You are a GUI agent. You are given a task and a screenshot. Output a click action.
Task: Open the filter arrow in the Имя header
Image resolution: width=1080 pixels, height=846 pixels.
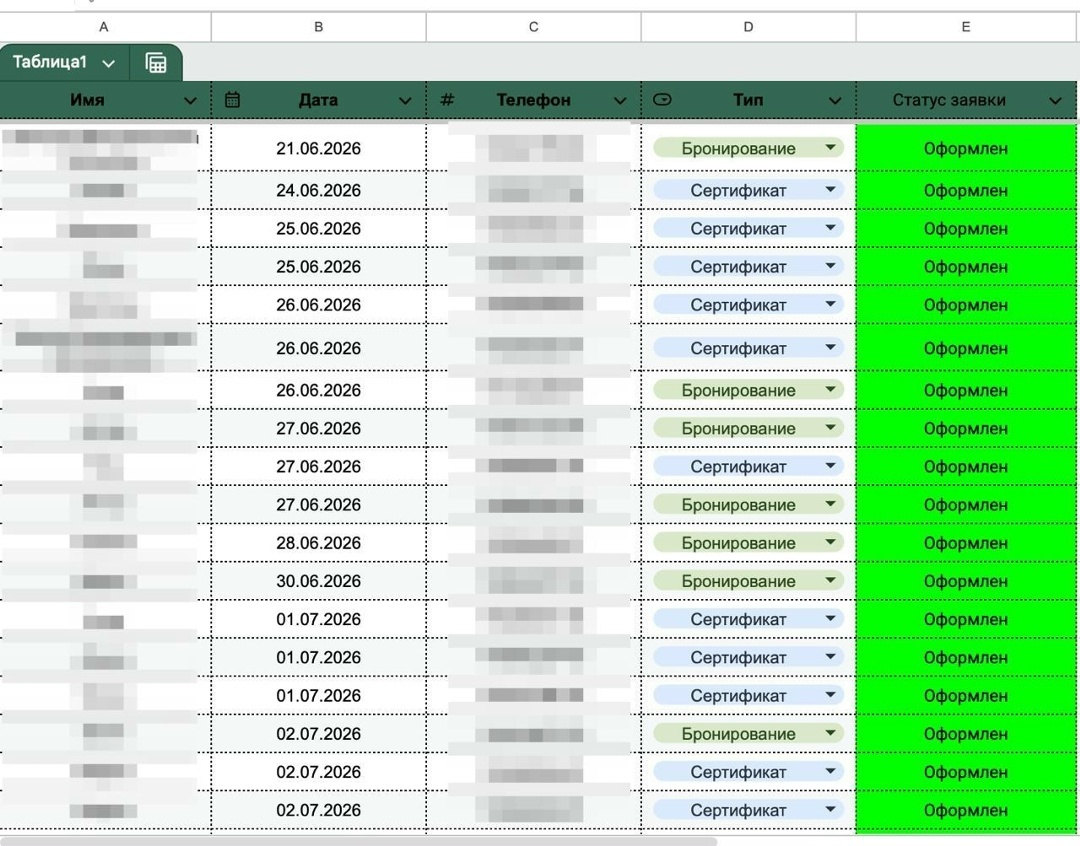(190, 101)
